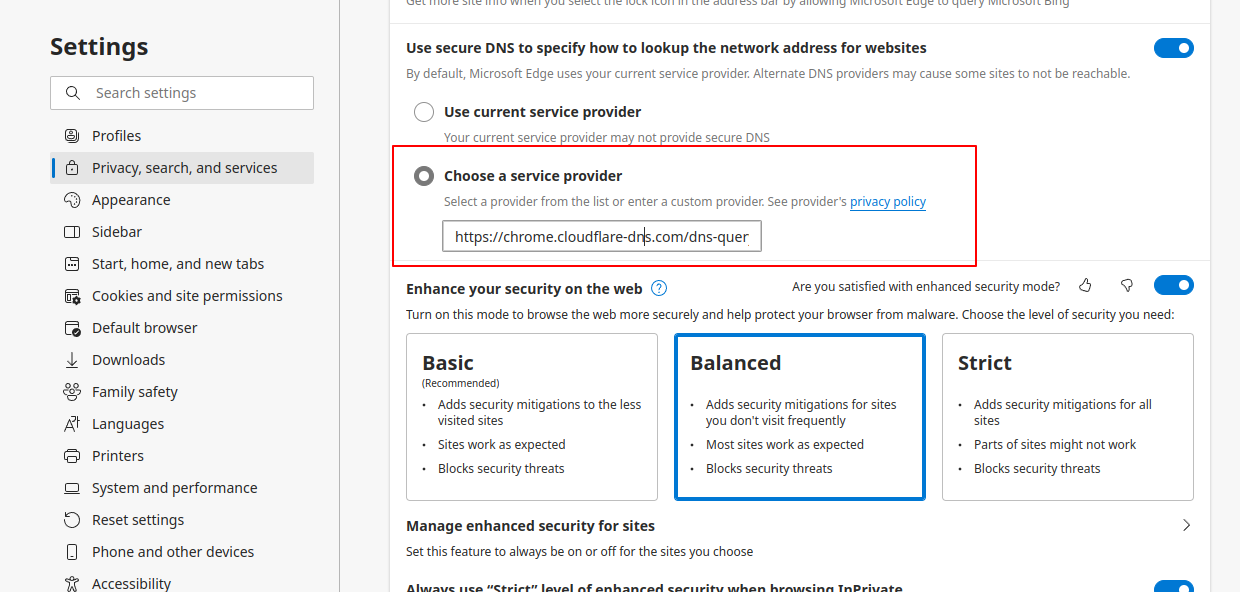
Task: Click the thumbs down feedback icon
Action: 1127,285
